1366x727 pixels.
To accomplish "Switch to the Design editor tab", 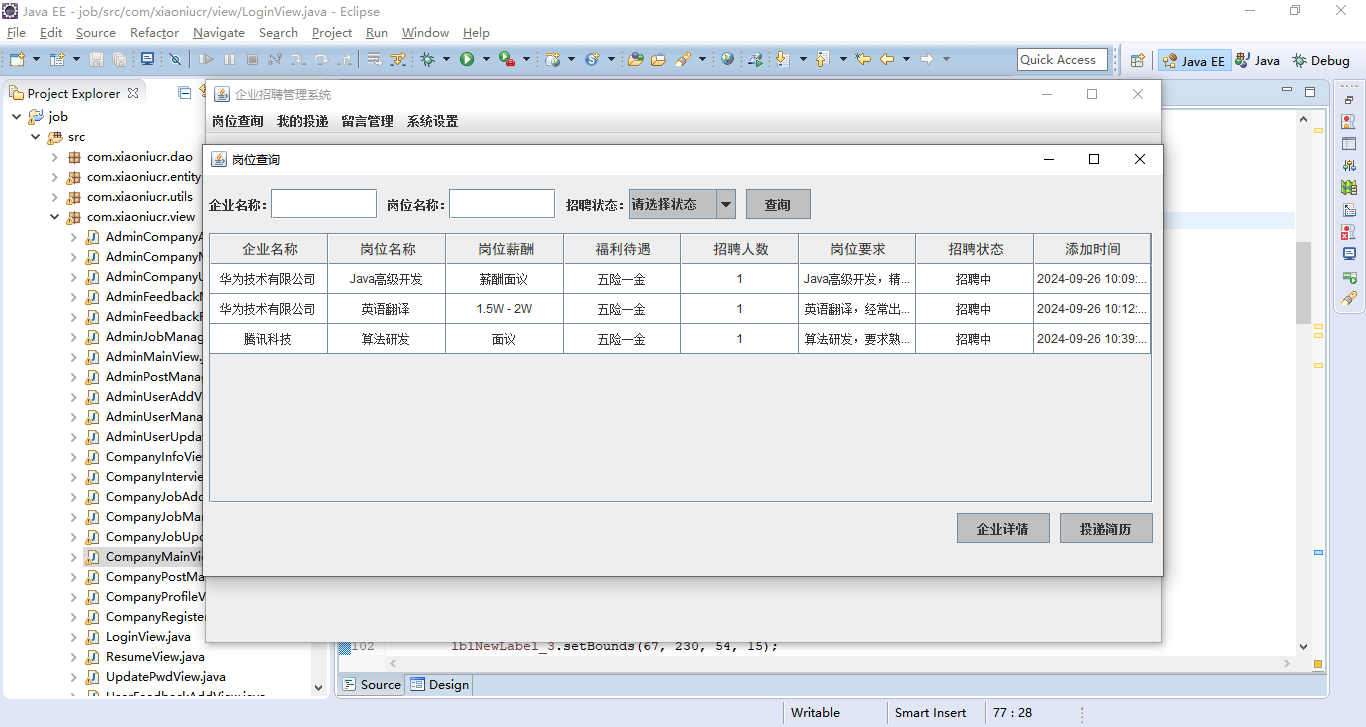I will pyautogui.click(x=439, y=684).
